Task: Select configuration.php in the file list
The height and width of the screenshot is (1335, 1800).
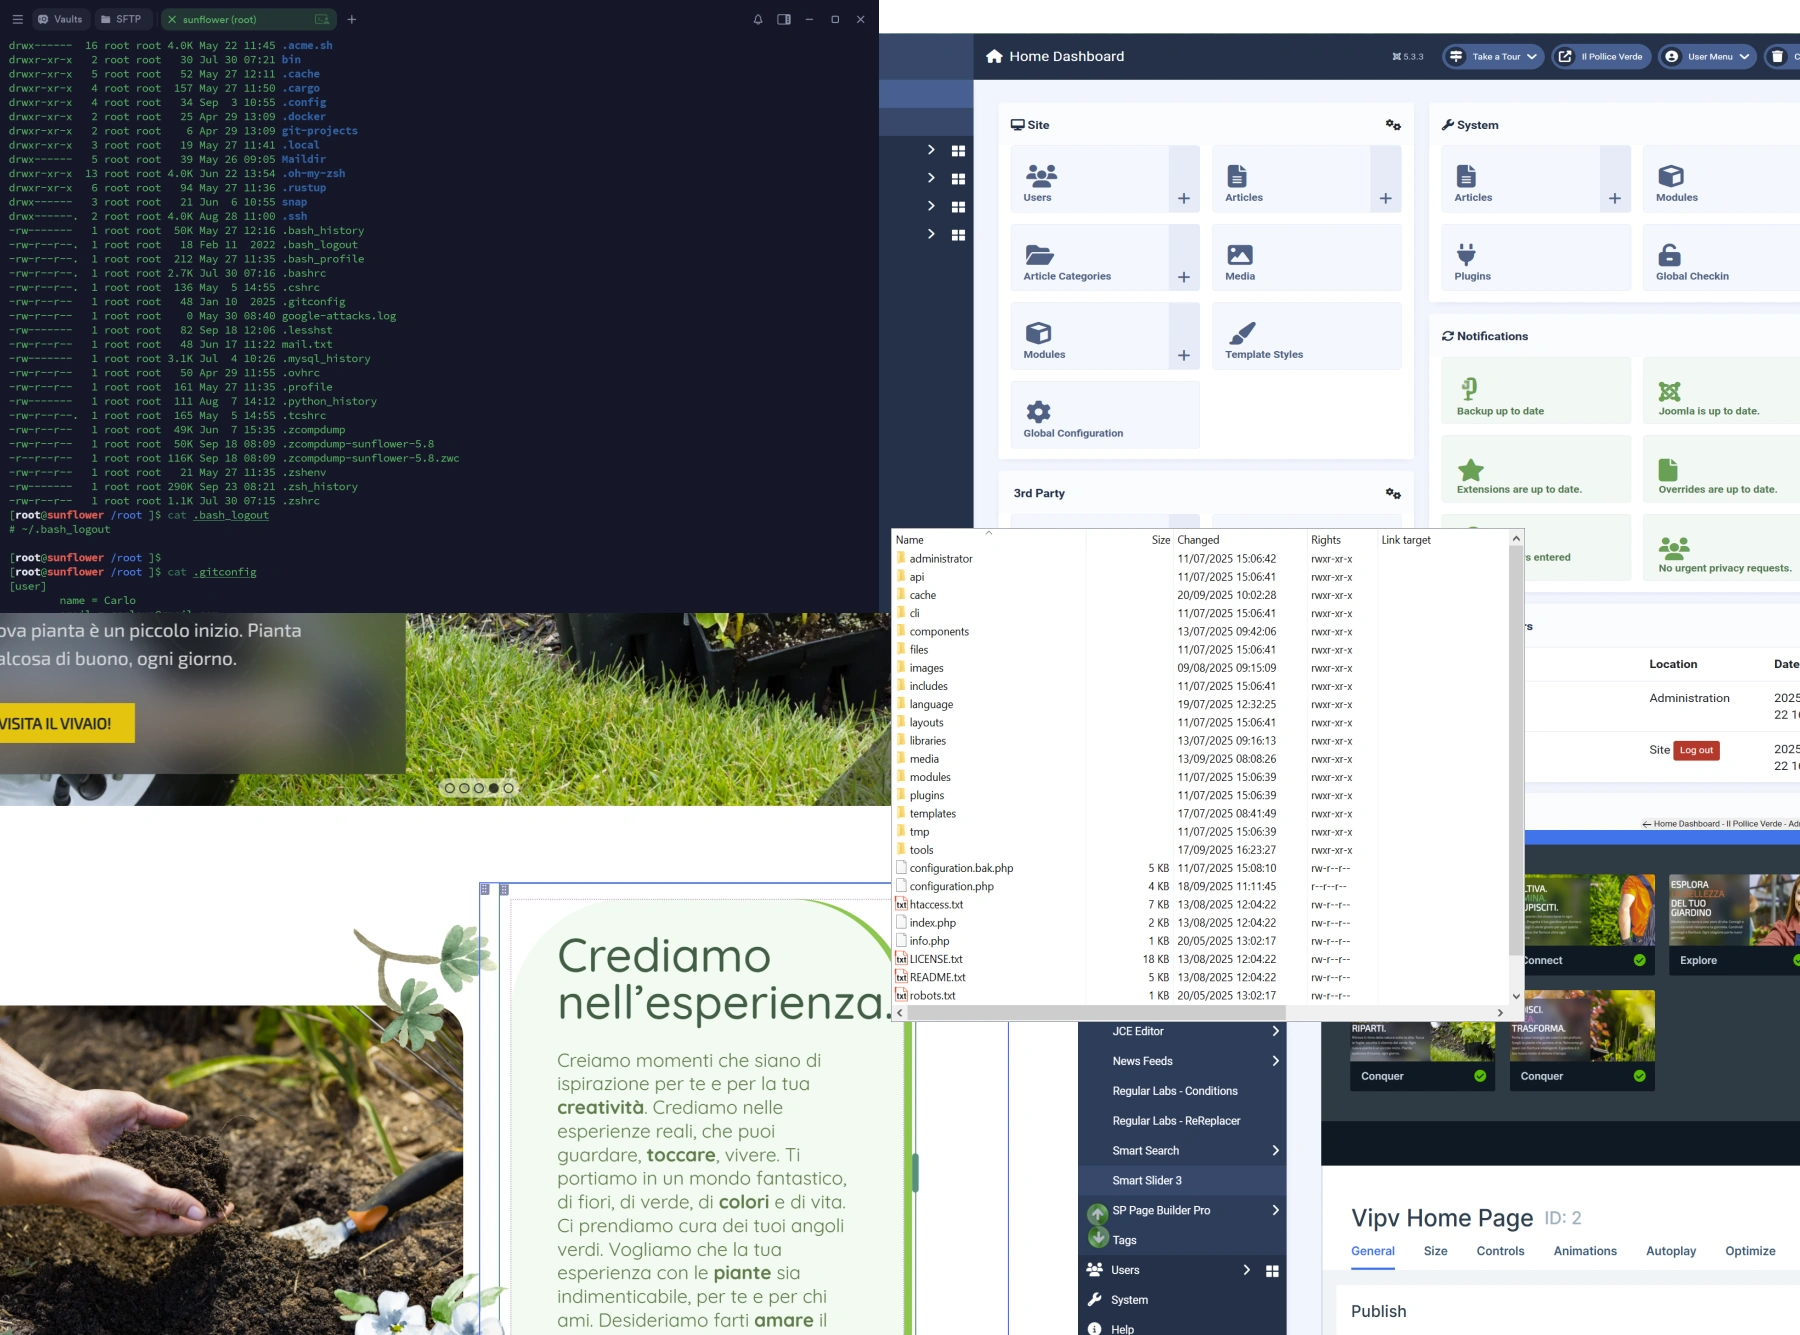Action: point(951,887)
